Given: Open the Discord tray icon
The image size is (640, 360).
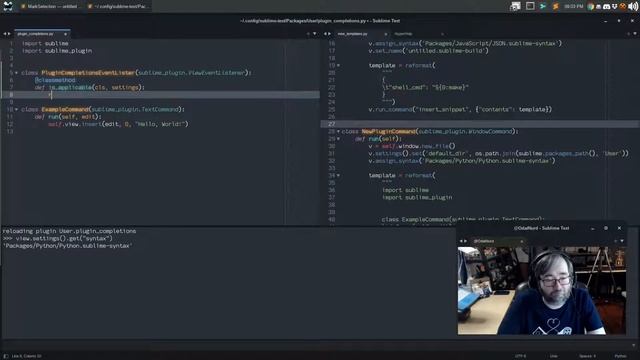Looking at the screenshot, I should coord(607,7).
